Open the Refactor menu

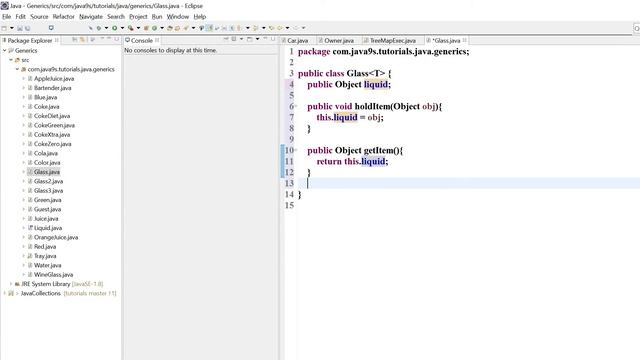[64, 17]
